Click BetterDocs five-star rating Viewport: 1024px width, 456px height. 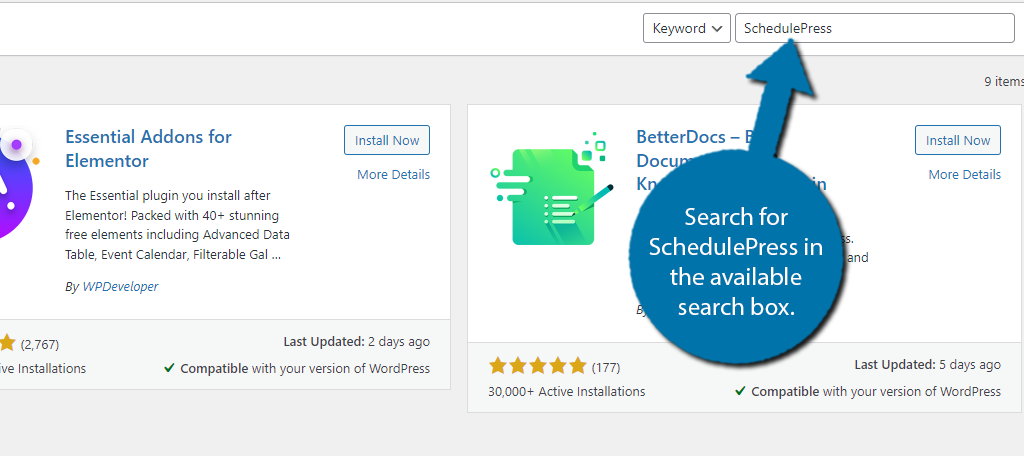[x=537, y=365]
